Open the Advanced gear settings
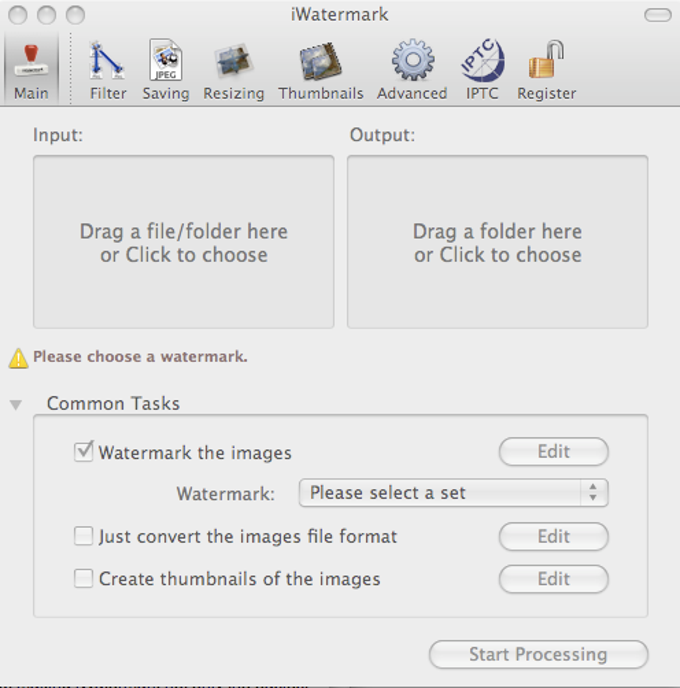Viewport: 680px width, 688px height. click(412, 70)
